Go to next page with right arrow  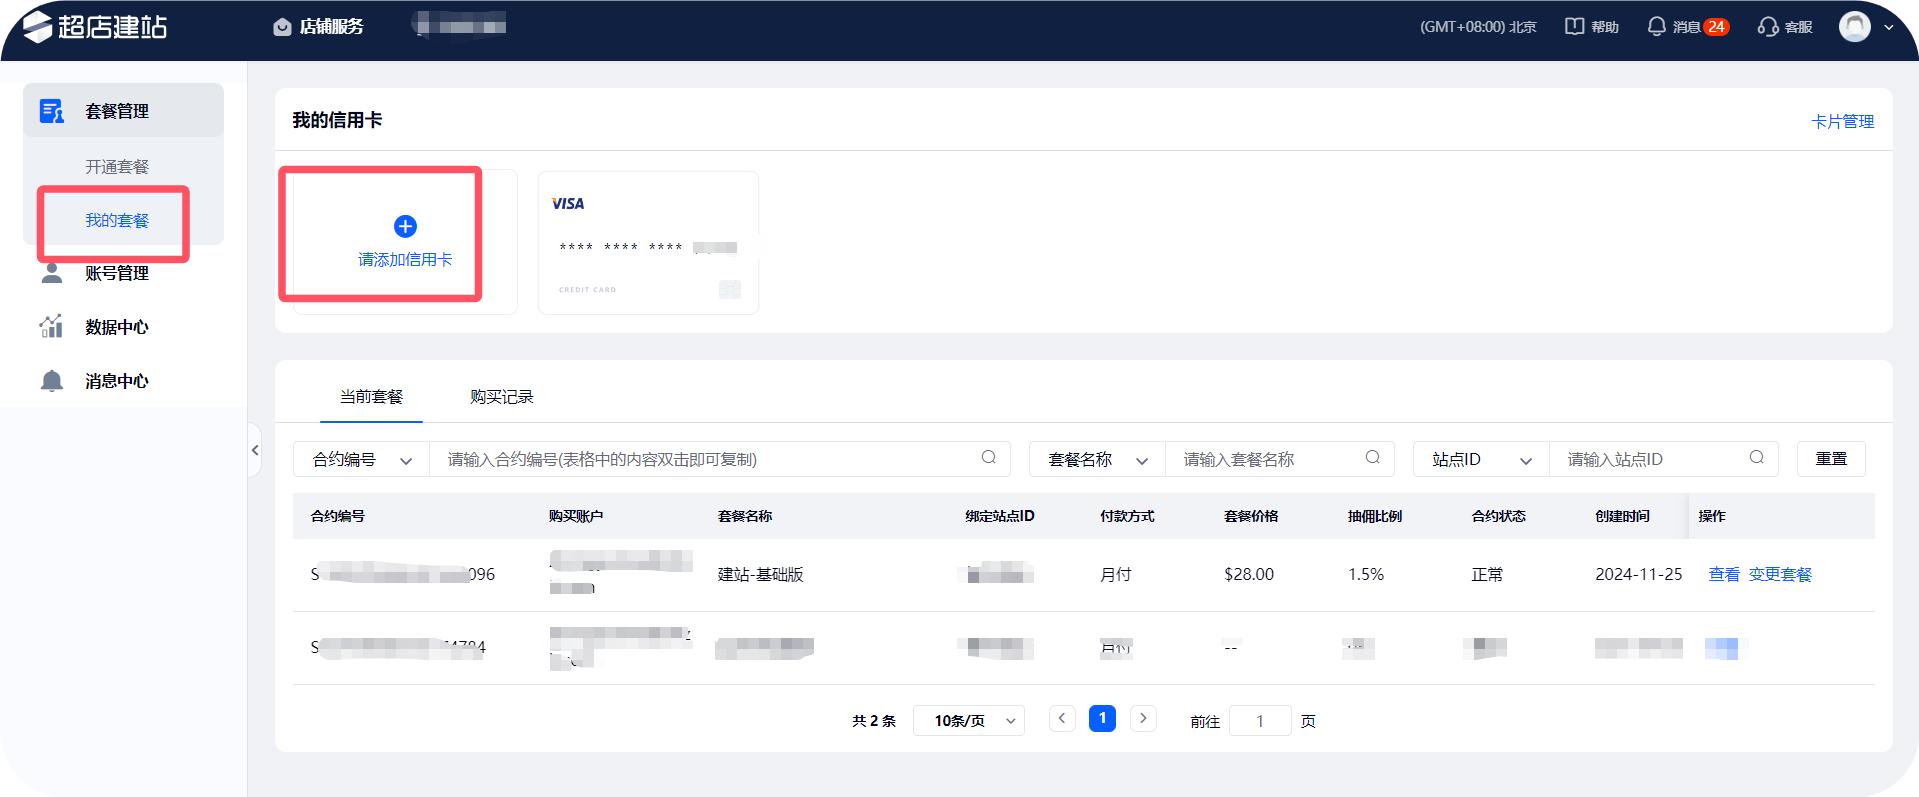click(1143, 719)
